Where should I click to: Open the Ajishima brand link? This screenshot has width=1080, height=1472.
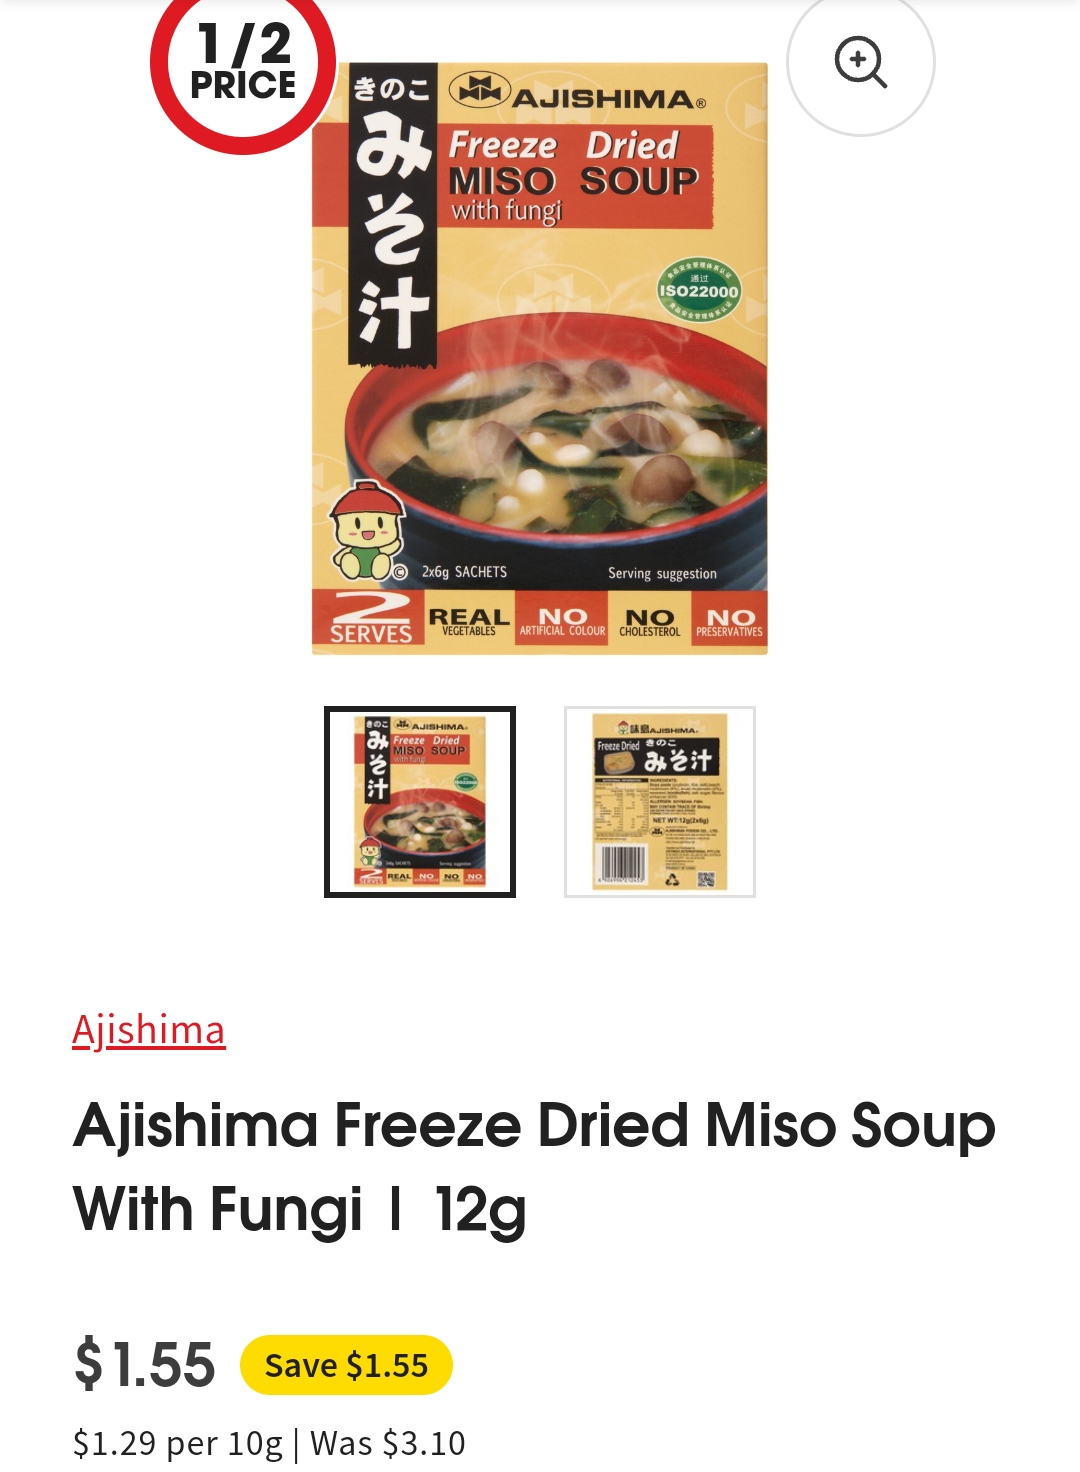(149, 1030)
